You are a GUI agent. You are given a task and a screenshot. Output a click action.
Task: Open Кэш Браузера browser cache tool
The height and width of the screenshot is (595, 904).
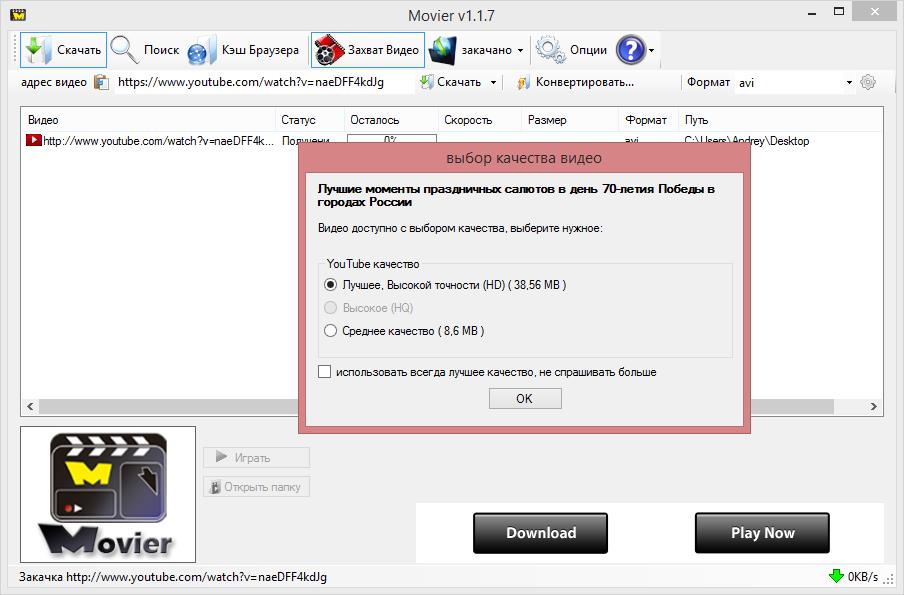click(202, 50)
